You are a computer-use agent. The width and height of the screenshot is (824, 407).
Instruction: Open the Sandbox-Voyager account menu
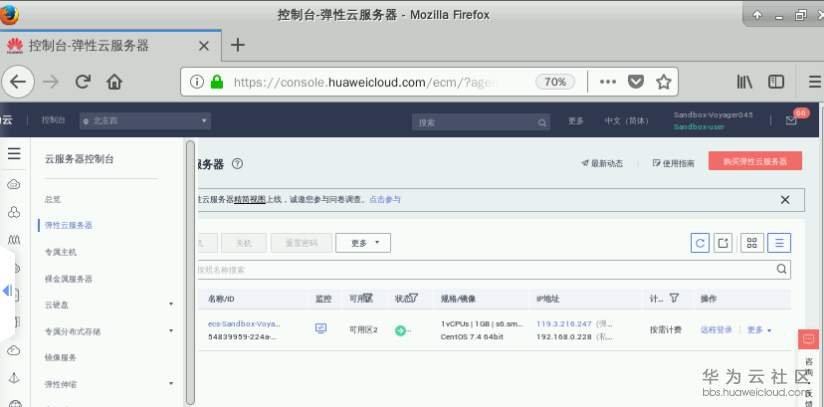coord(713,120)
